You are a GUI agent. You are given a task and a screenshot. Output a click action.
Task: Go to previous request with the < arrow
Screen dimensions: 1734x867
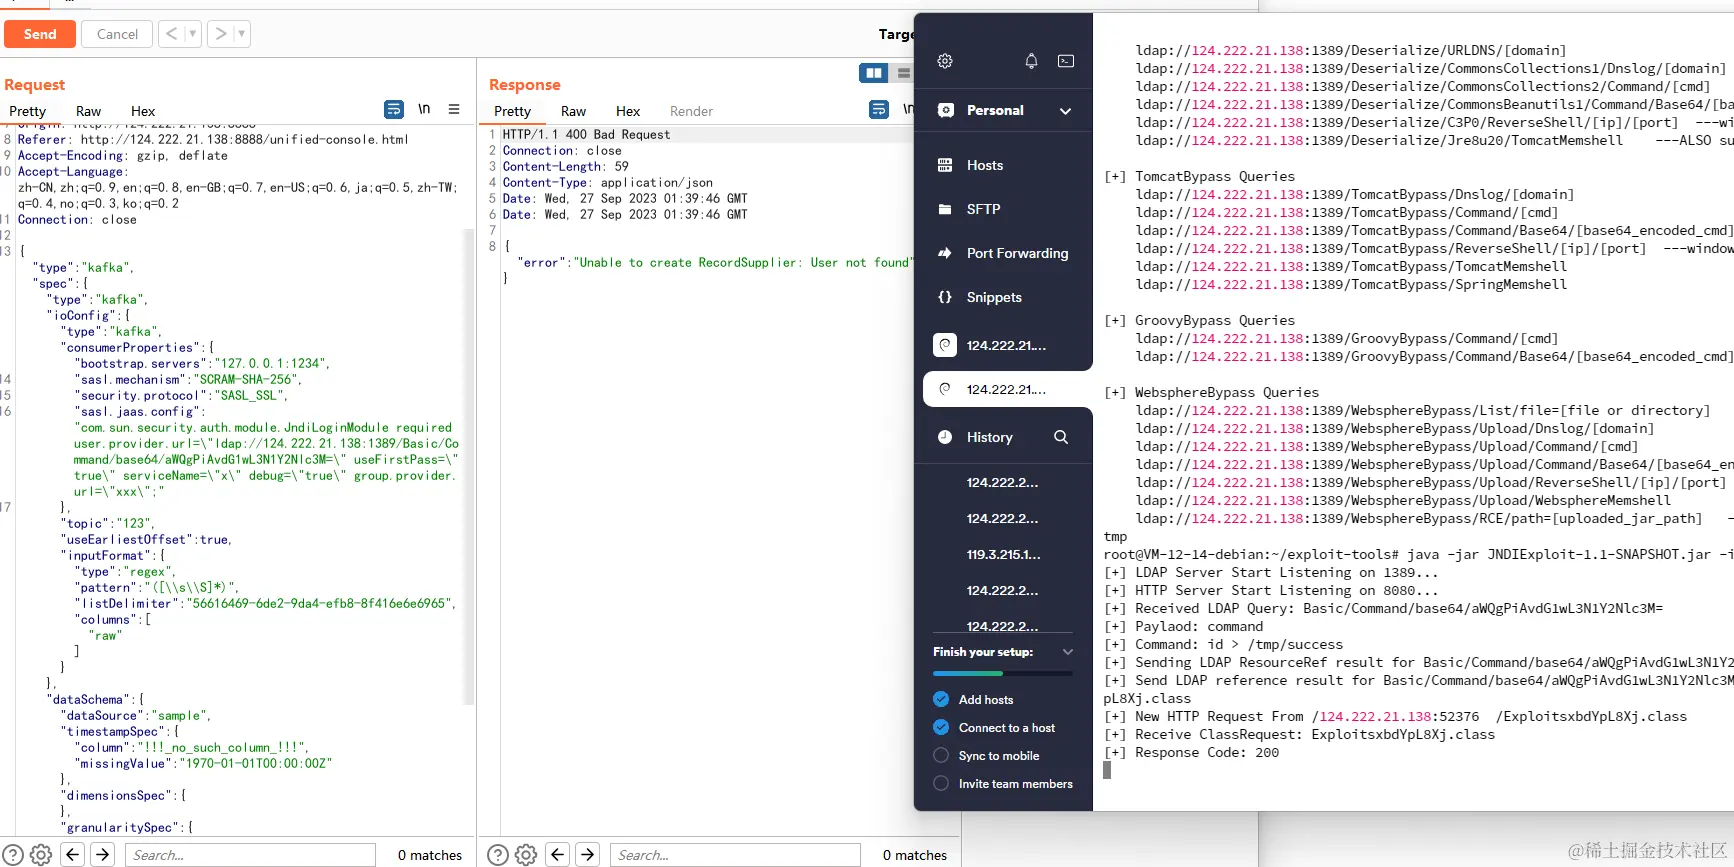click(172, 34)
